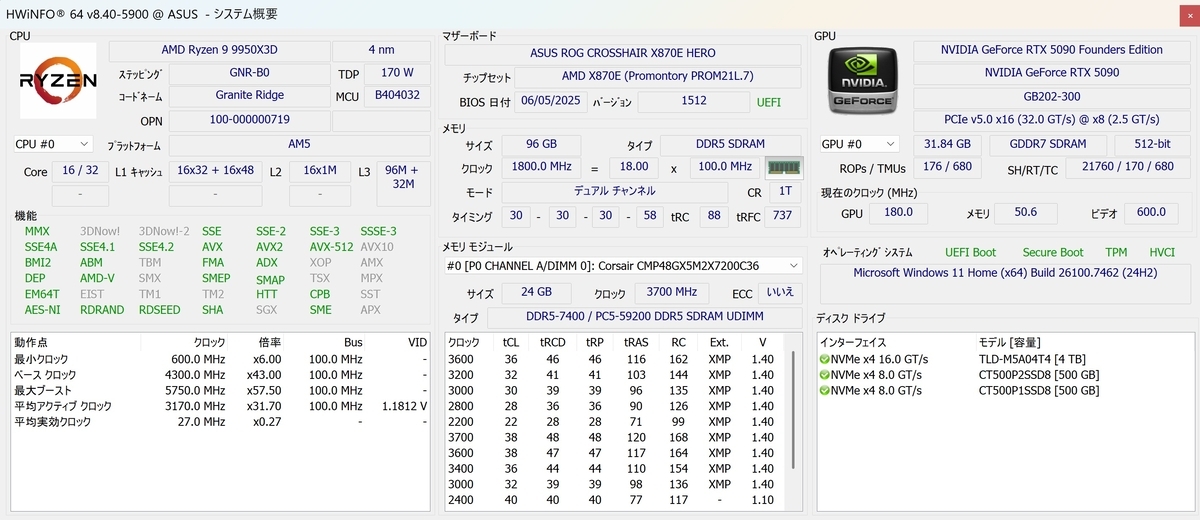
Task: Click the AVX-512 feature label
Action: pos(331,246)
